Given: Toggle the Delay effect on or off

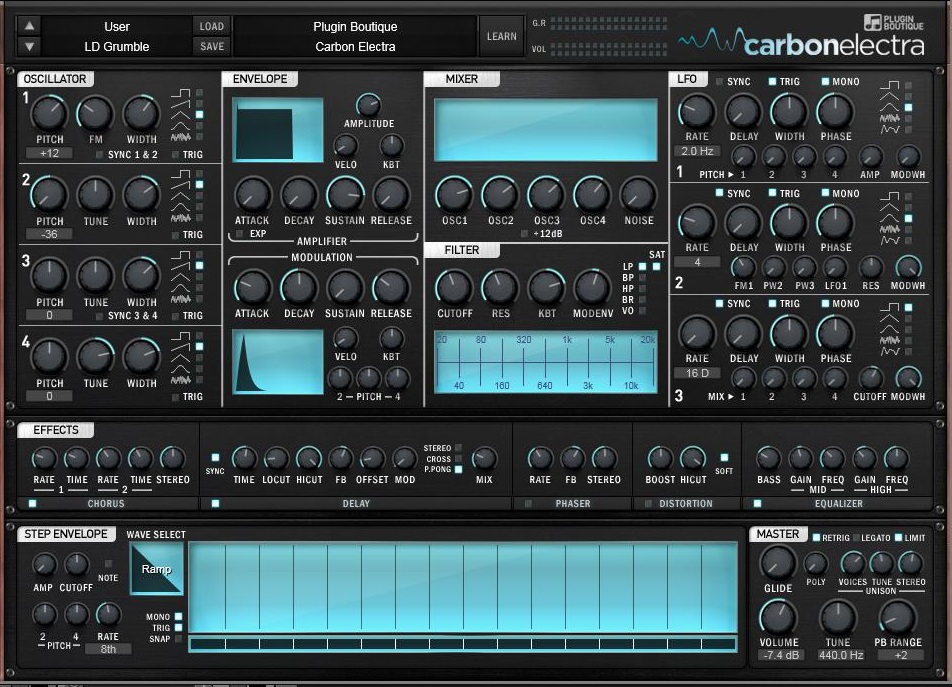Looking at the screenshot, I should tap(215, 503).
